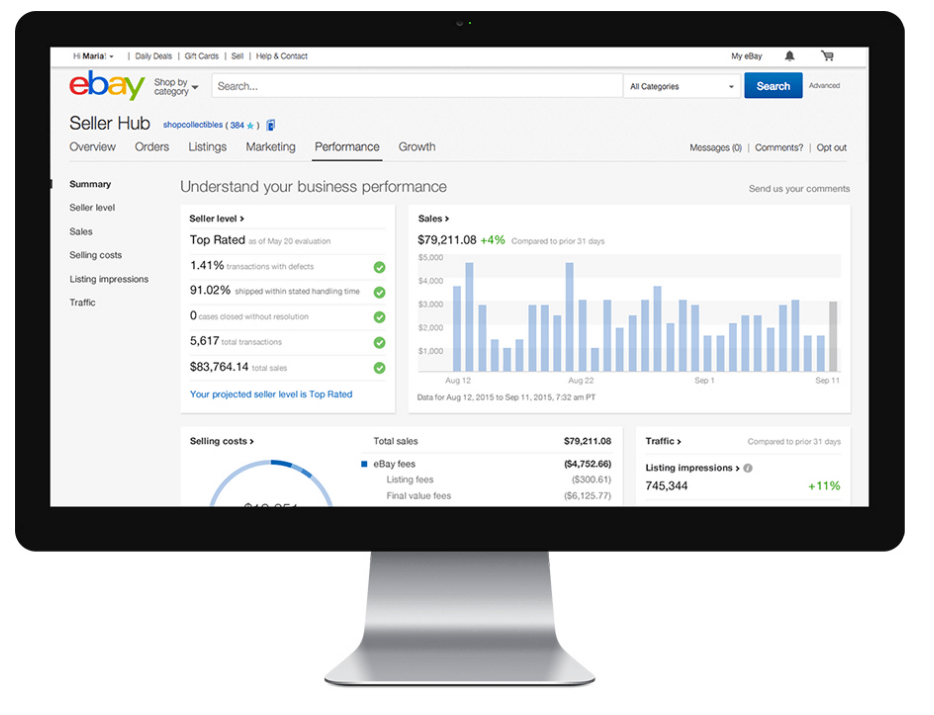Open the shopcollectibles seller link
Viewport: 934px width, 715px height.
192,125
